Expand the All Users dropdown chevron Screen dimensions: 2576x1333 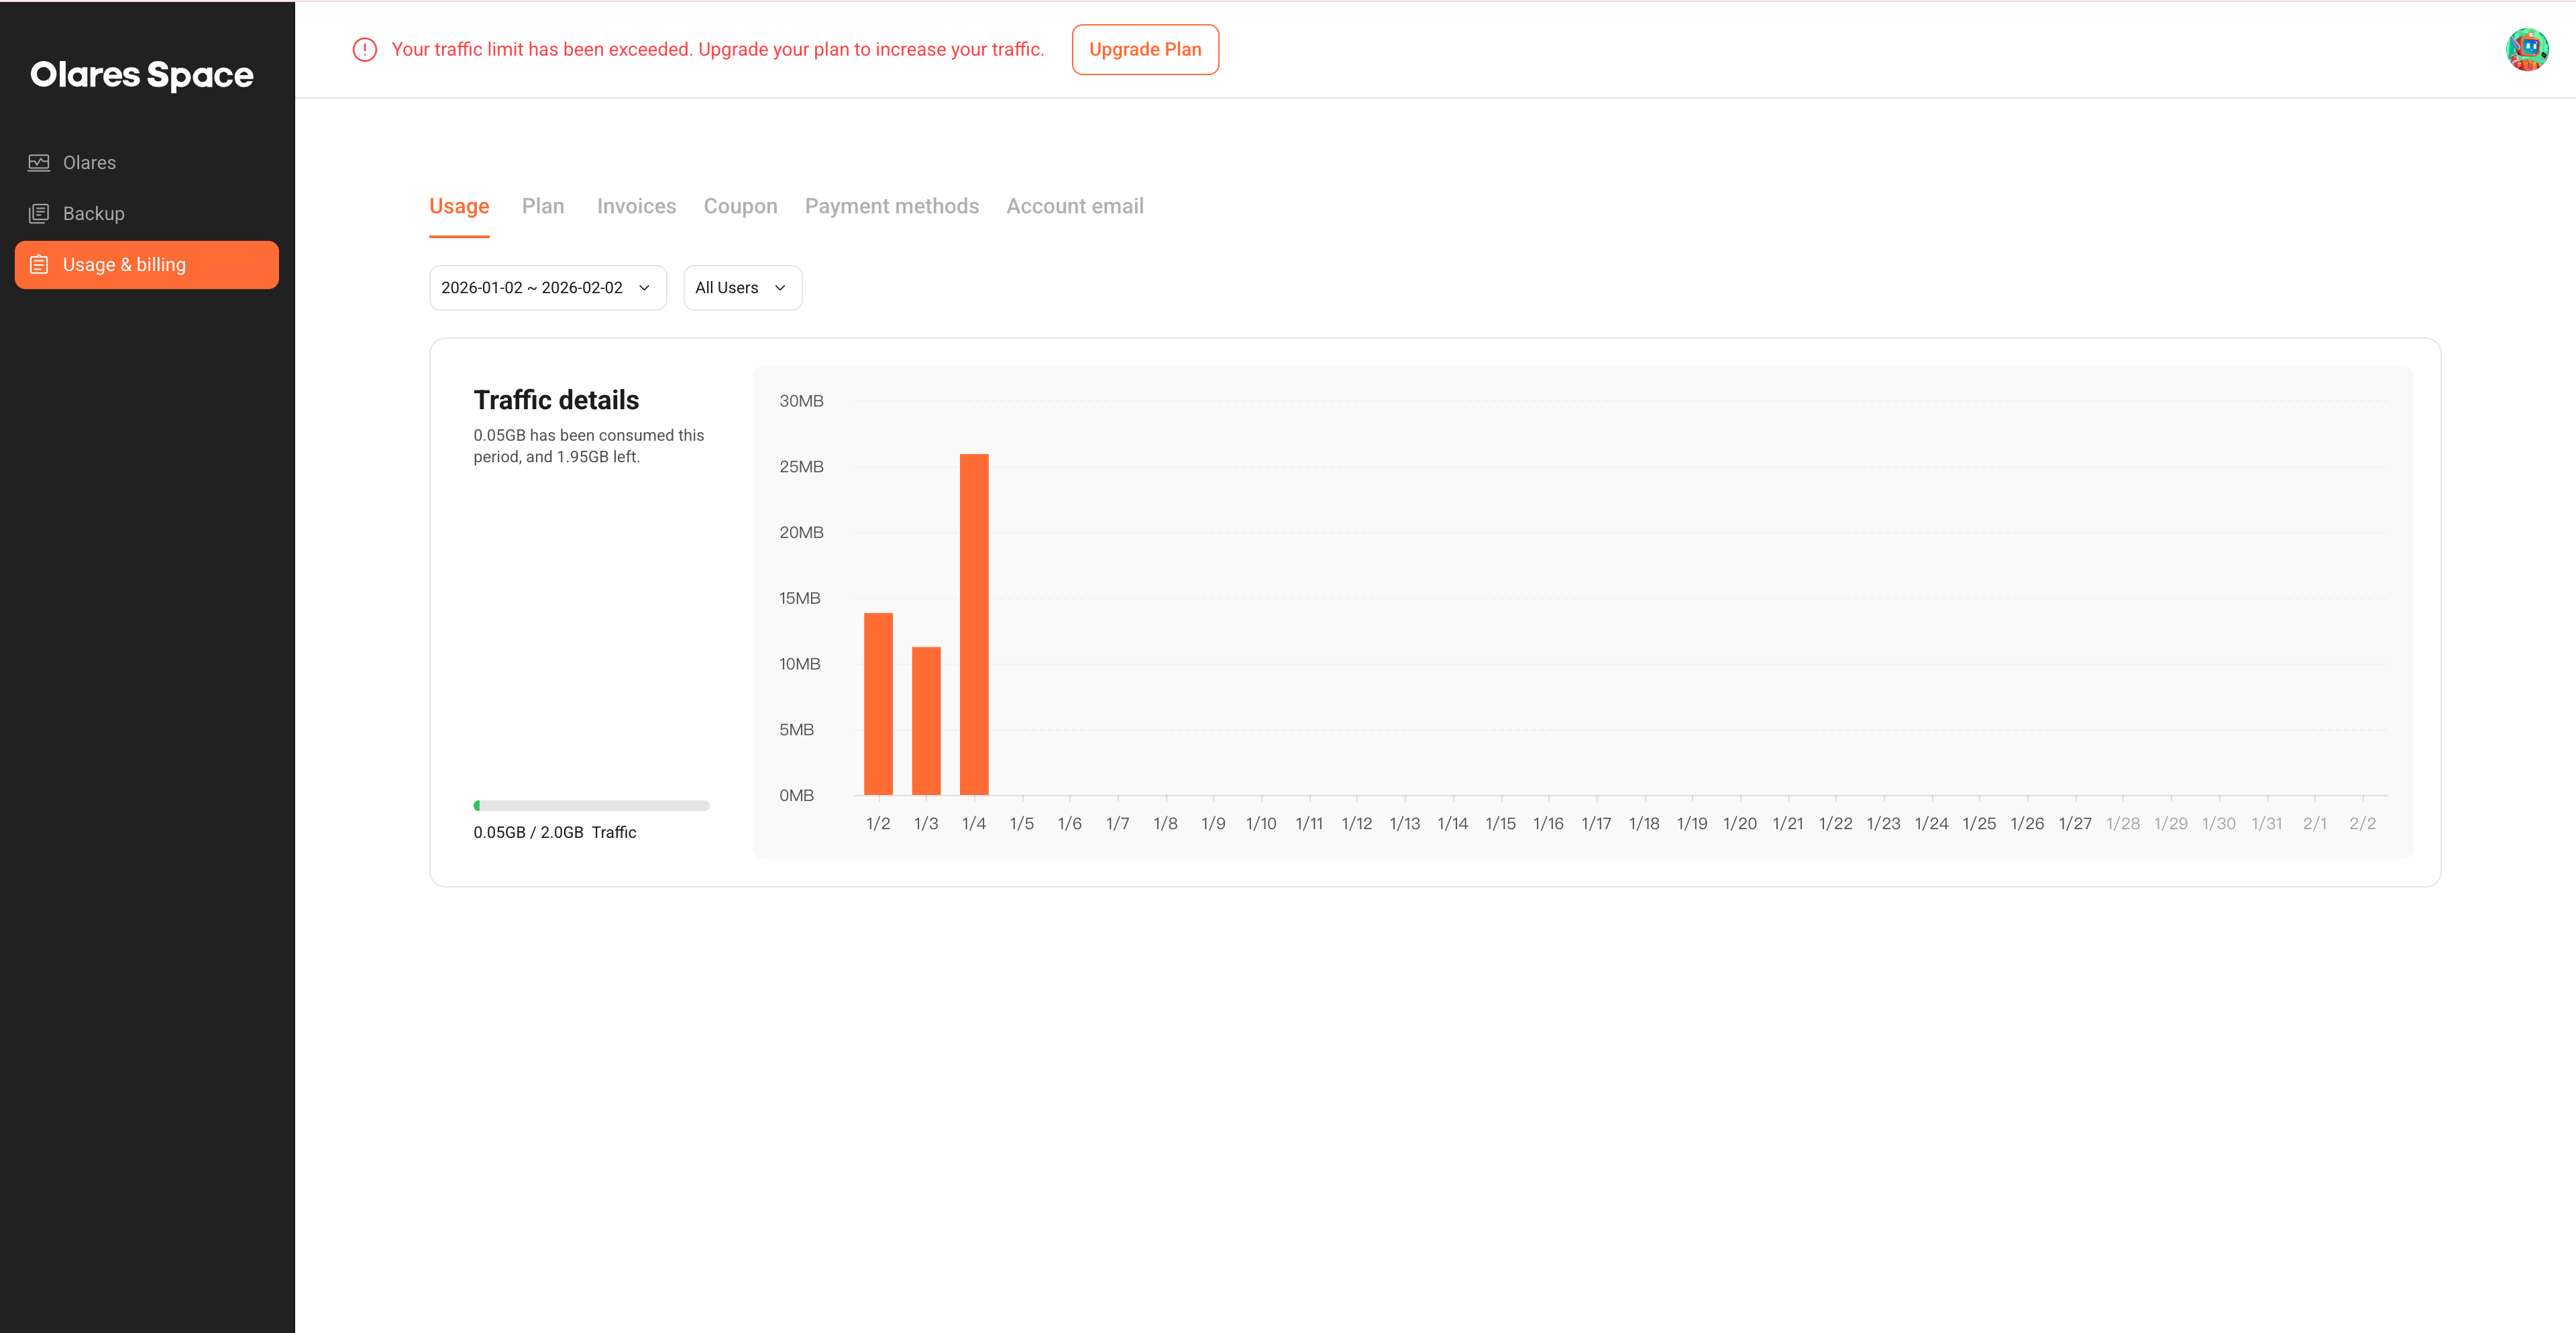(780, 288)
